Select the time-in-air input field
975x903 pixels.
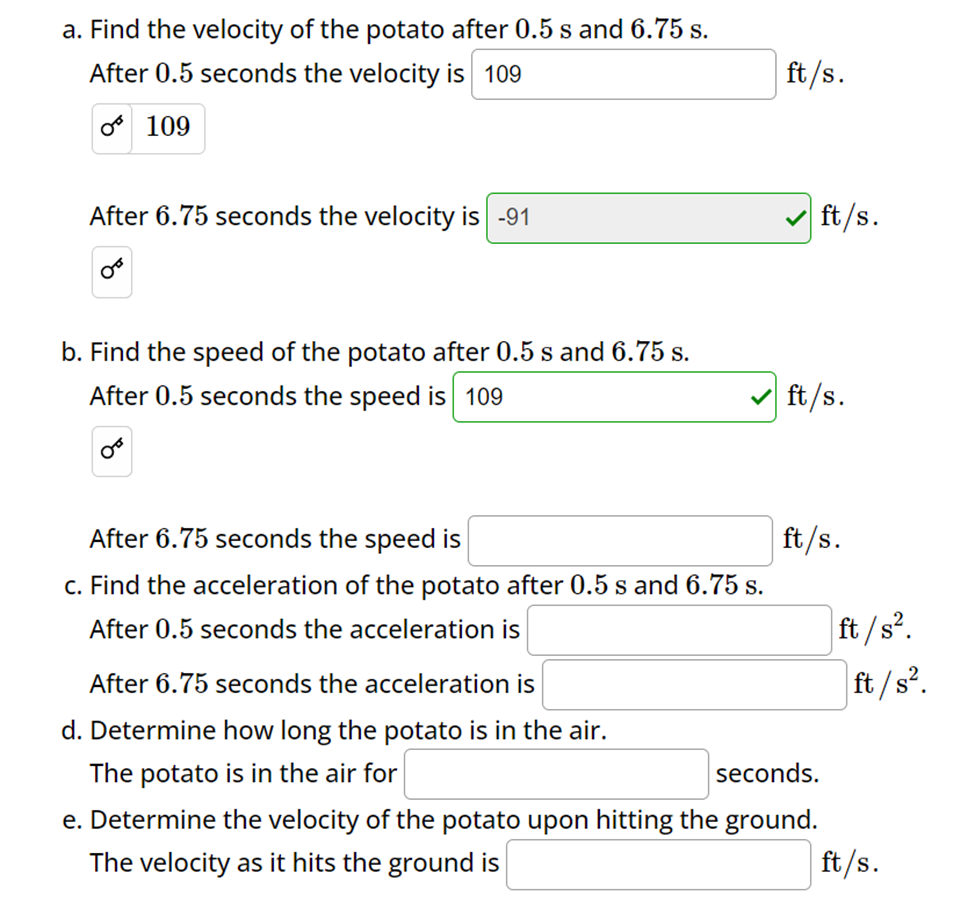point(556,773)
